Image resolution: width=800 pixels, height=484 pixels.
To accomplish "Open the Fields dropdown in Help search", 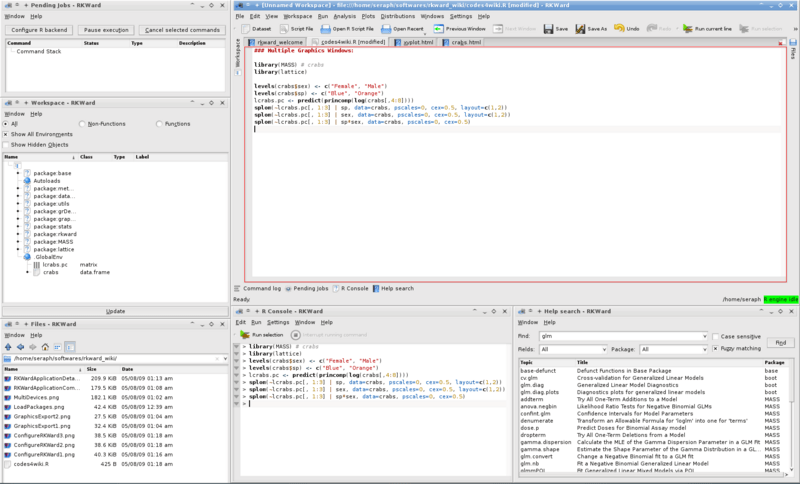I will pos(573,350).
